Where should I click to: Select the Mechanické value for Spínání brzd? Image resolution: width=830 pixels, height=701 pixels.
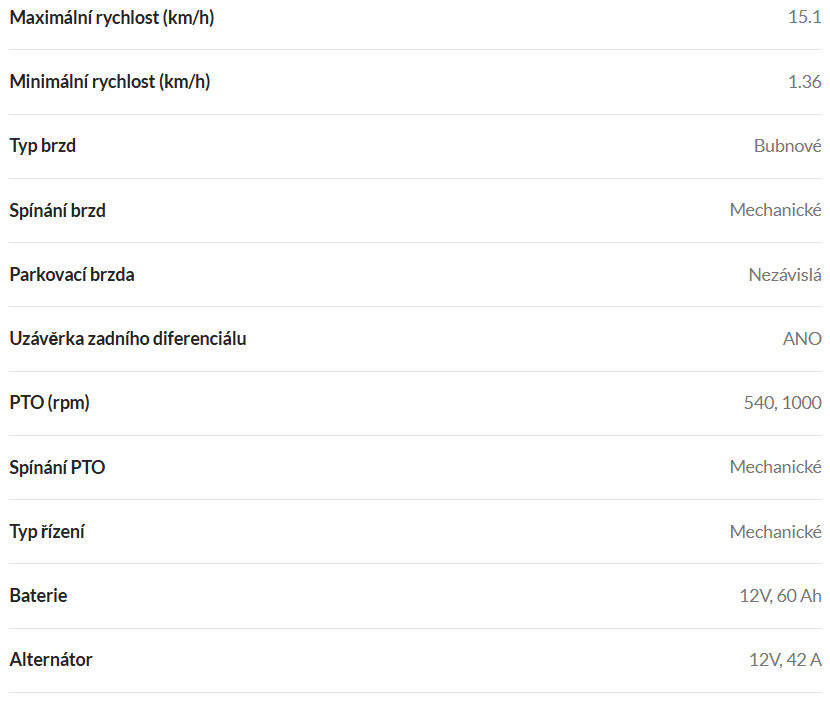tap(775, 210)
